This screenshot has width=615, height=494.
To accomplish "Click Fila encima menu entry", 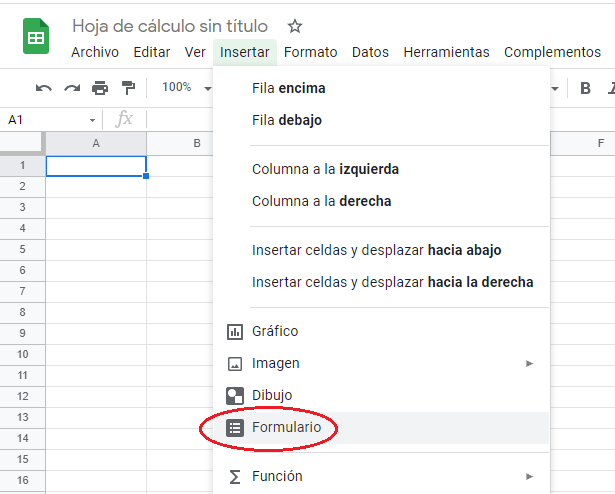I will (288, 88).
